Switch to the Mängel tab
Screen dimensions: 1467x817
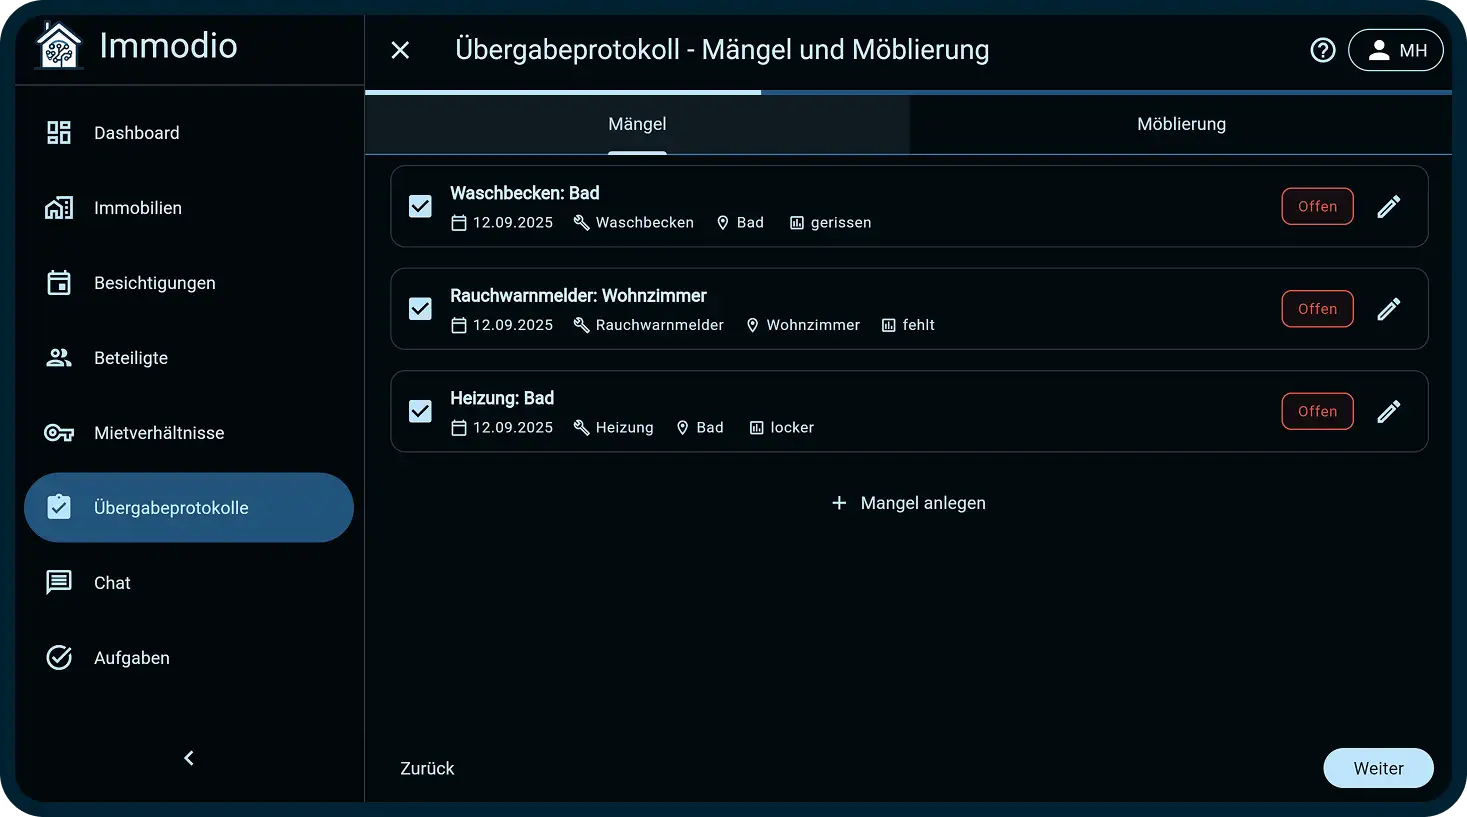(x=637, y=124)
